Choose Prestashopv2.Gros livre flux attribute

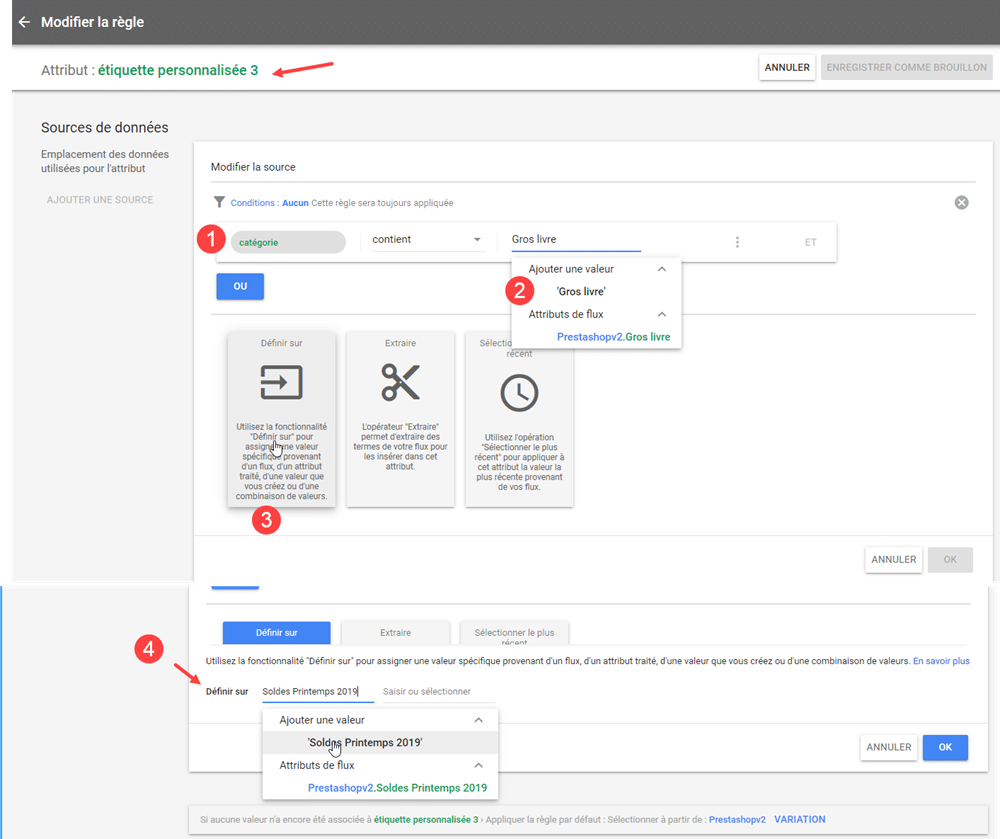[x=613, y=337]
